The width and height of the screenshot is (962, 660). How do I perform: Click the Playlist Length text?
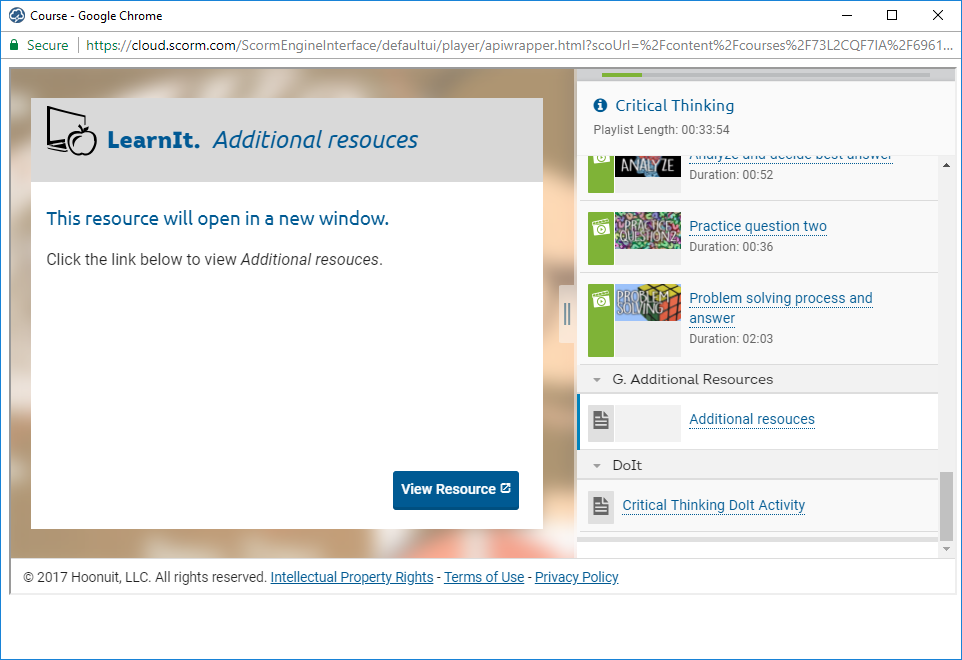coord(661,130)
